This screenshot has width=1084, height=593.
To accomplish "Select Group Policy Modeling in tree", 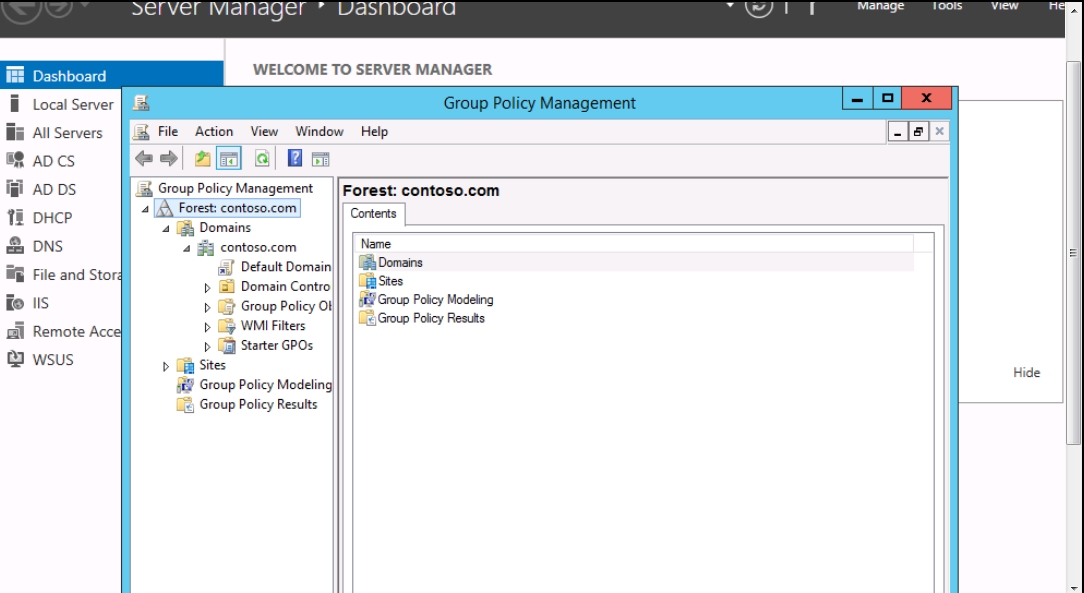I will point(265,385).
